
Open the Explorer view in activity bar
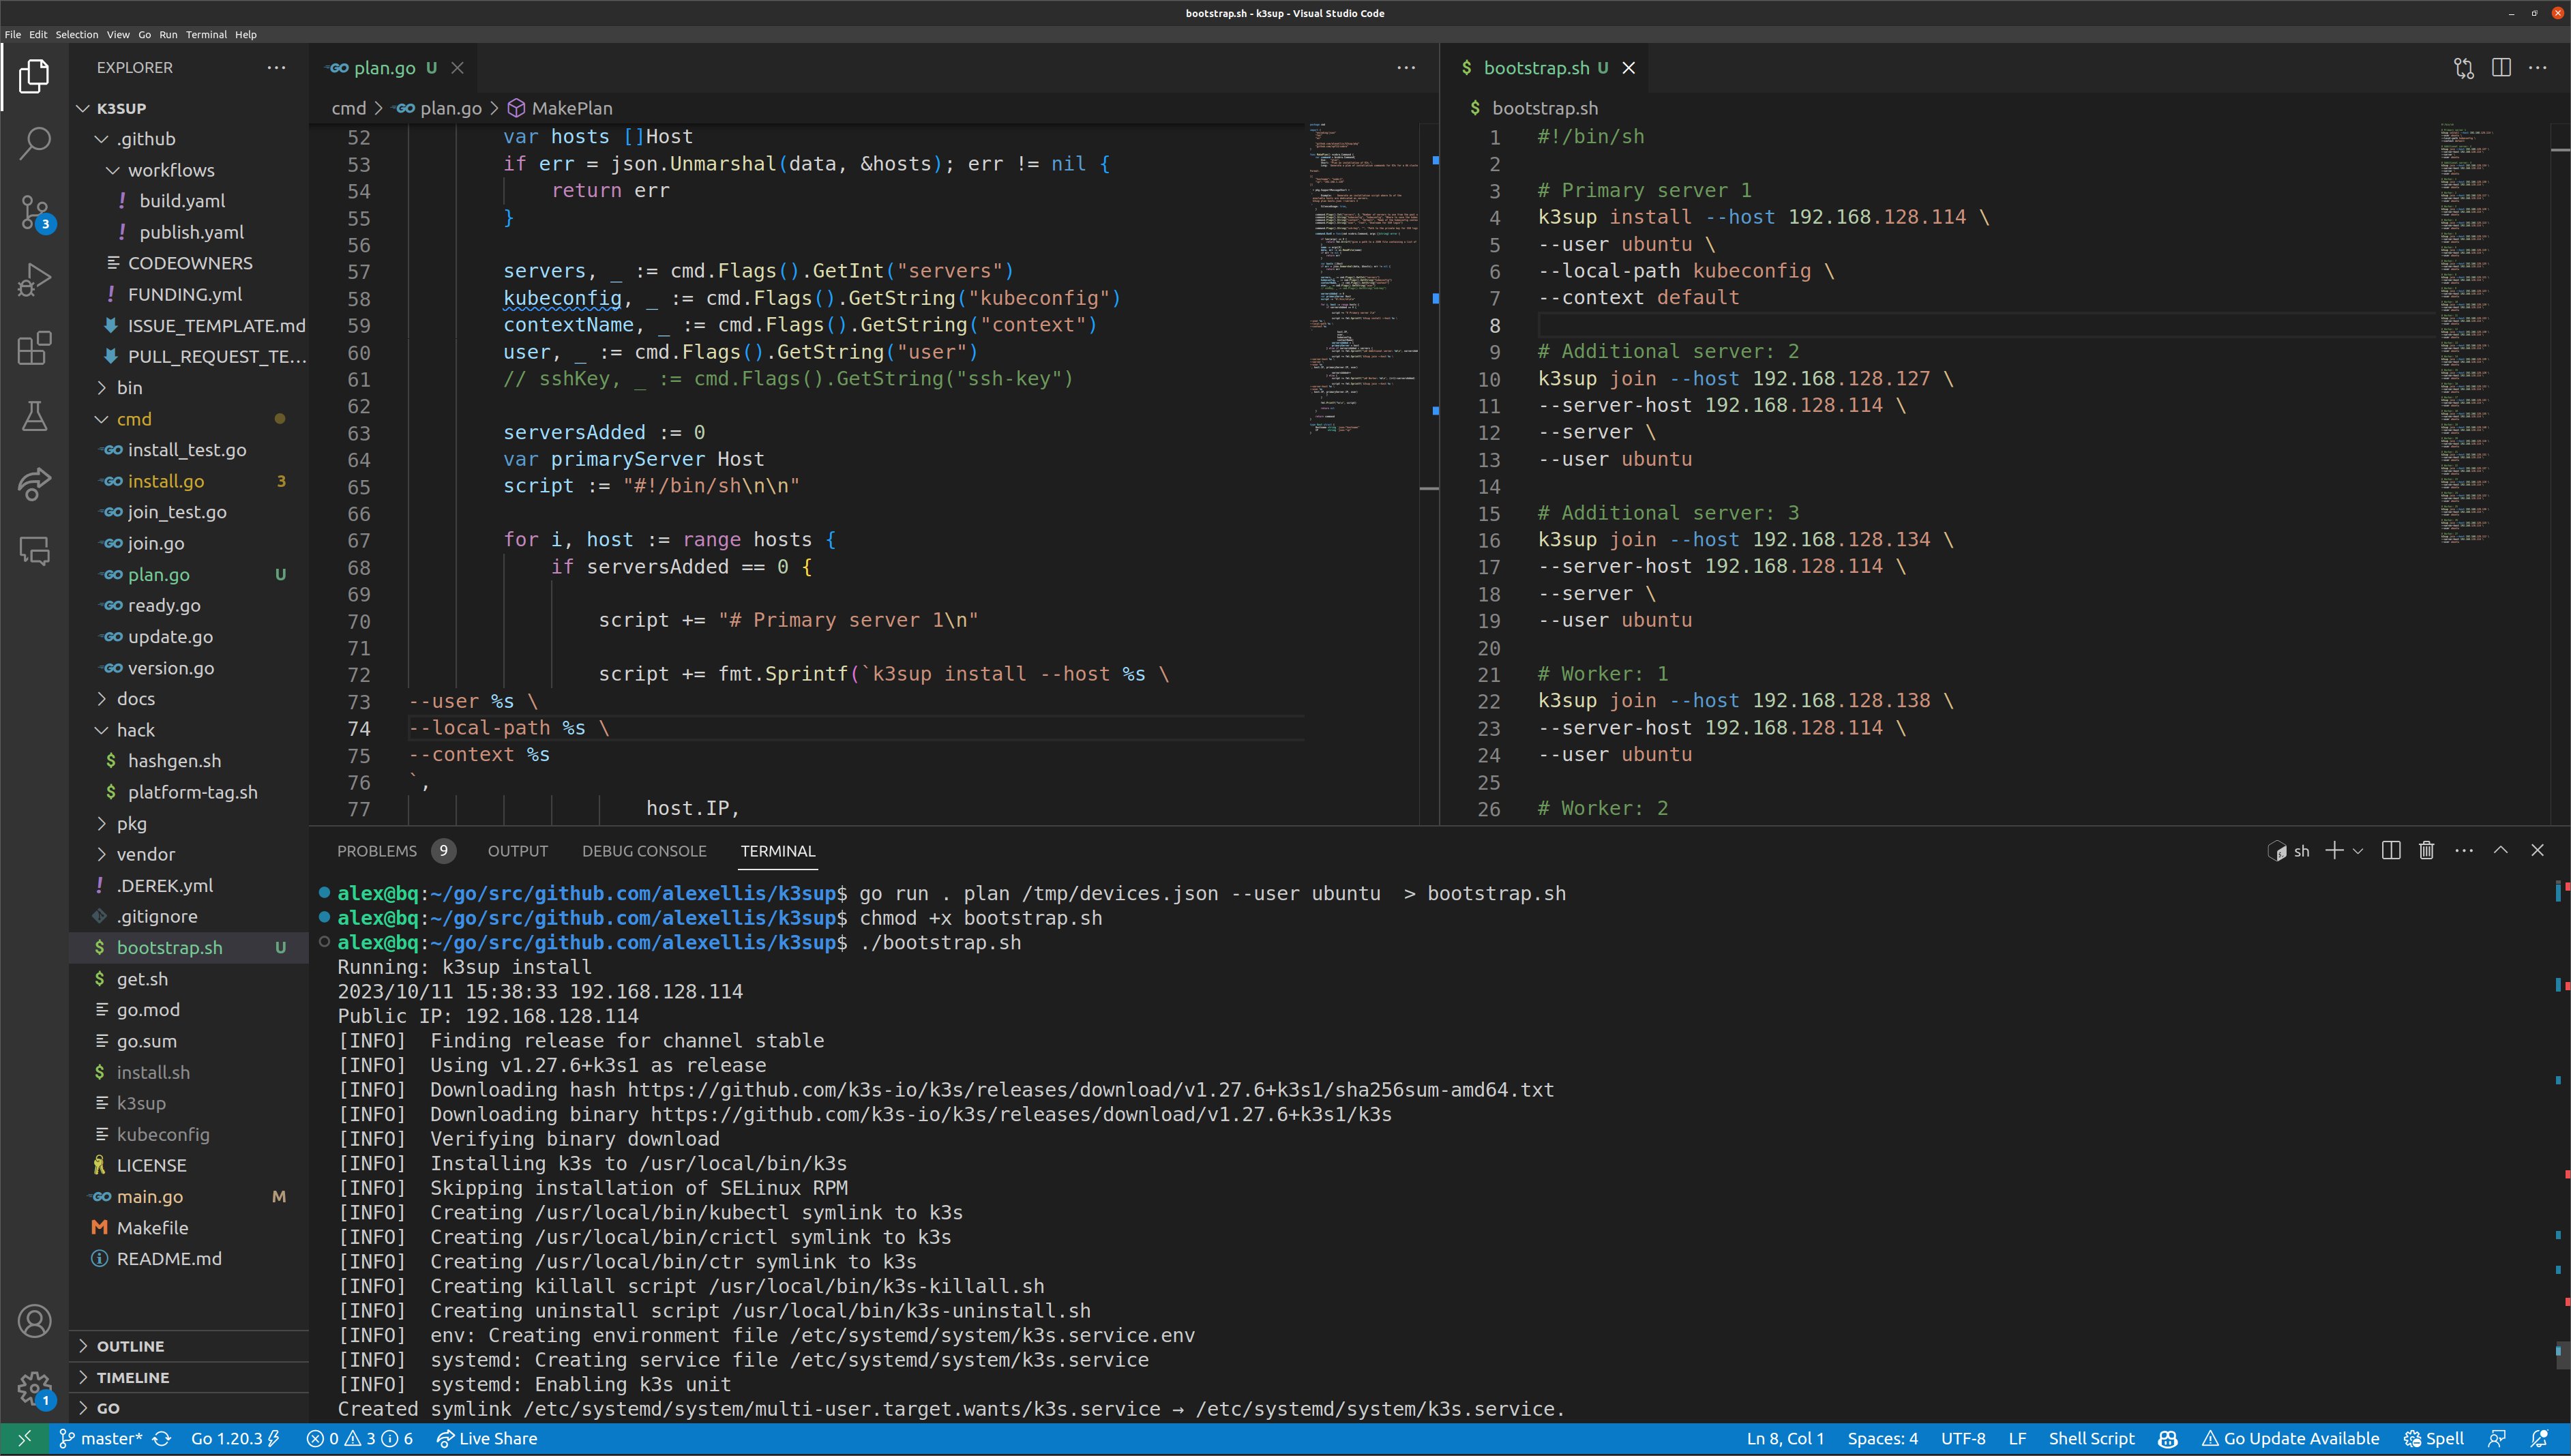[34, 76]
